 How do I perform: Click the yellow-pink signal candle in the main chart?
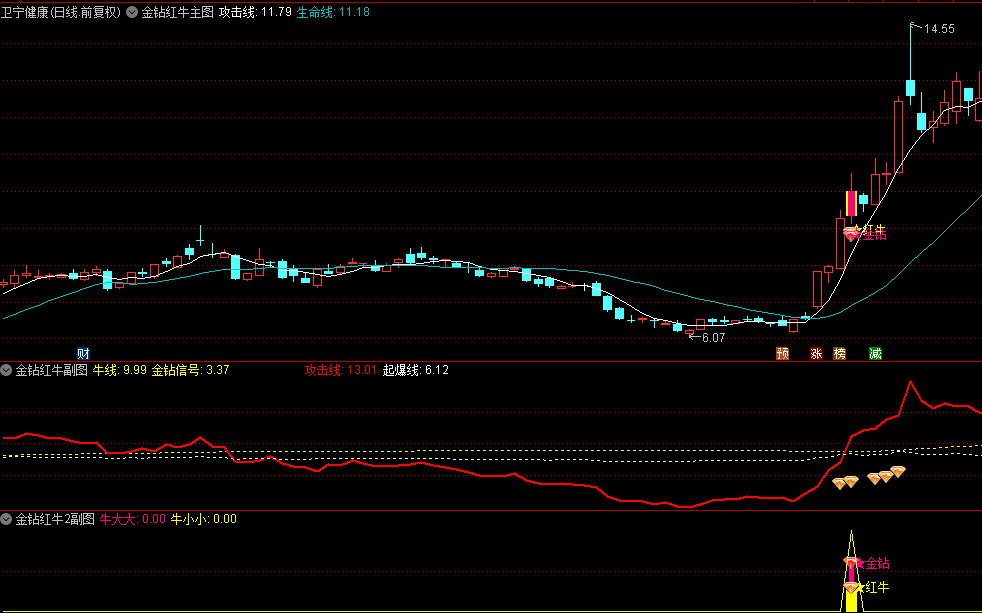point(851,203)
